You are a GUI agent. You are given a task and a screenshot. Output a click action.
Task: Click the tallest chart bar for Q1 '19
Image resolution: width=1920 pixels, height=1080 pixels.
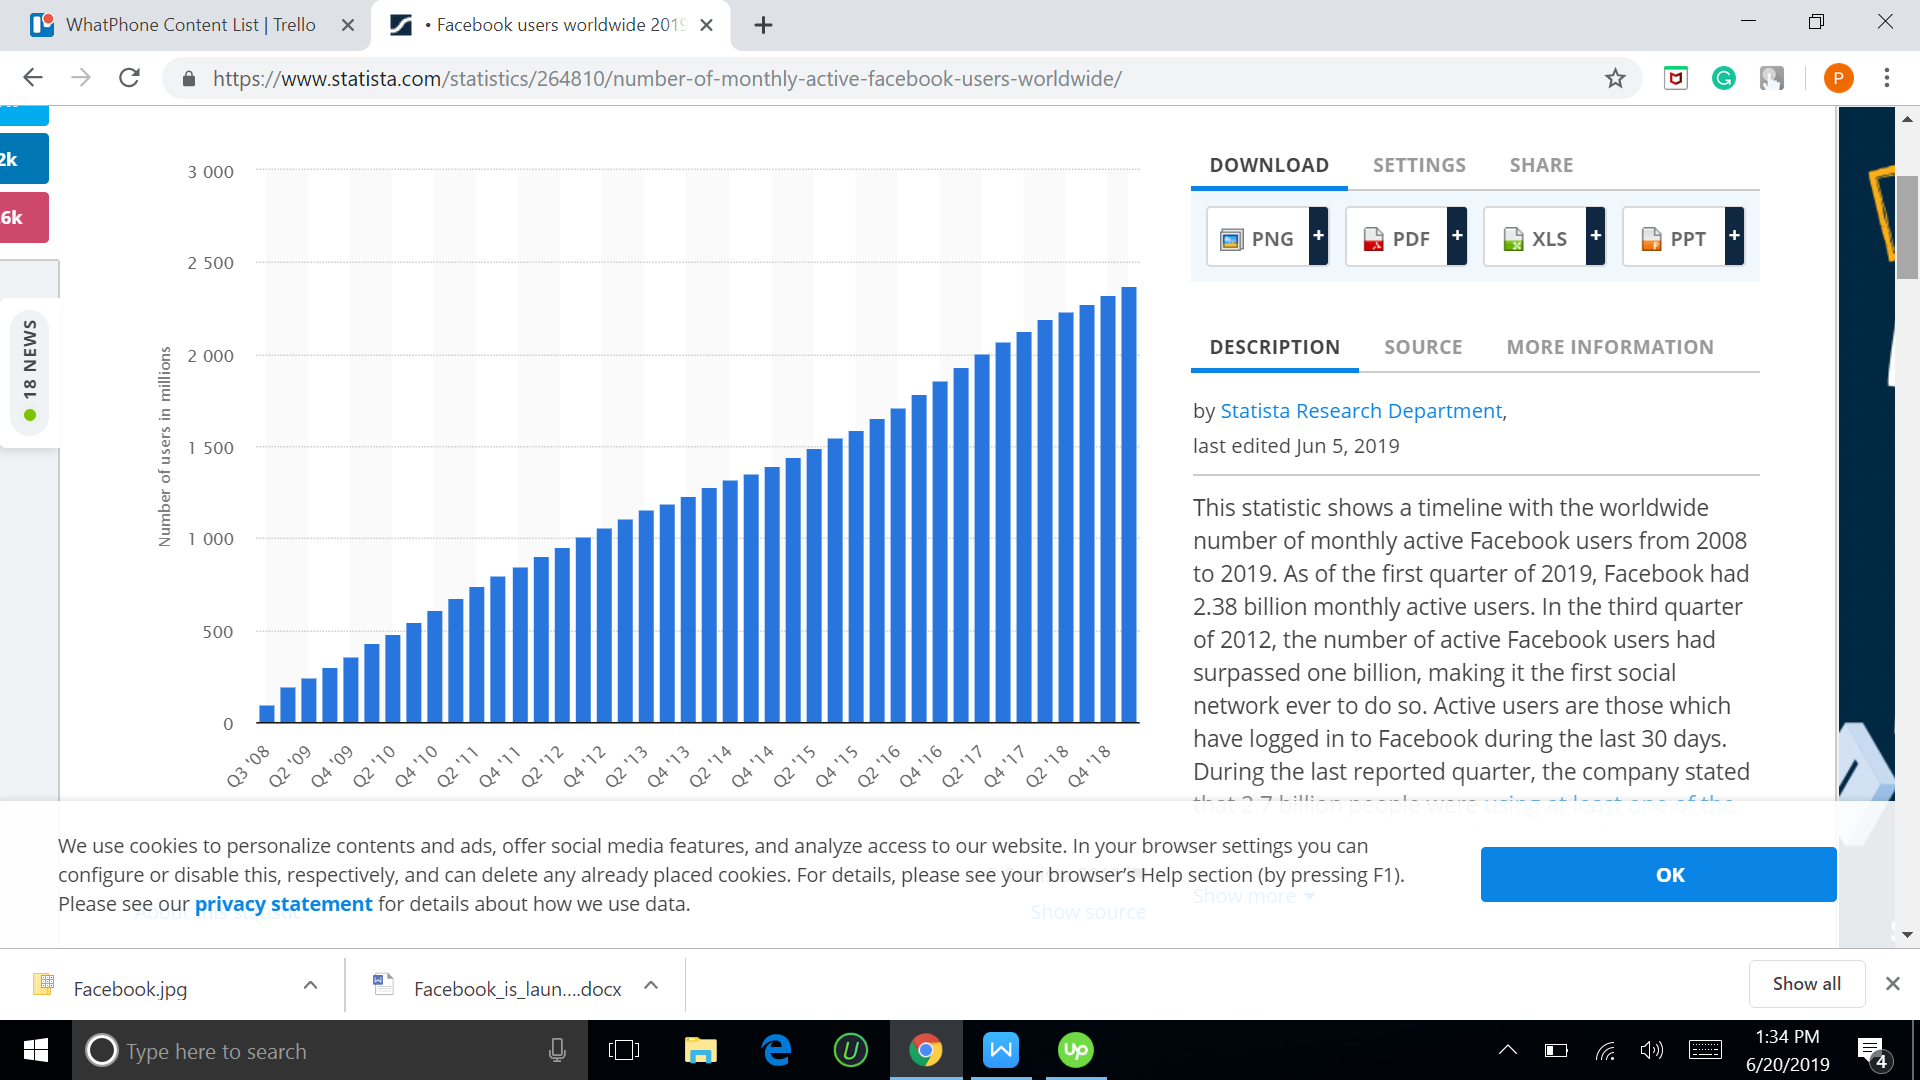pyautogui.click(x=1129, y=504)
